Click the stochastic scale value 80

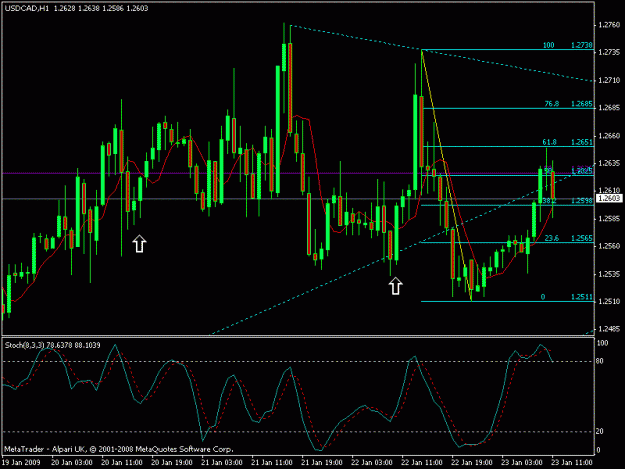(600, 361)
